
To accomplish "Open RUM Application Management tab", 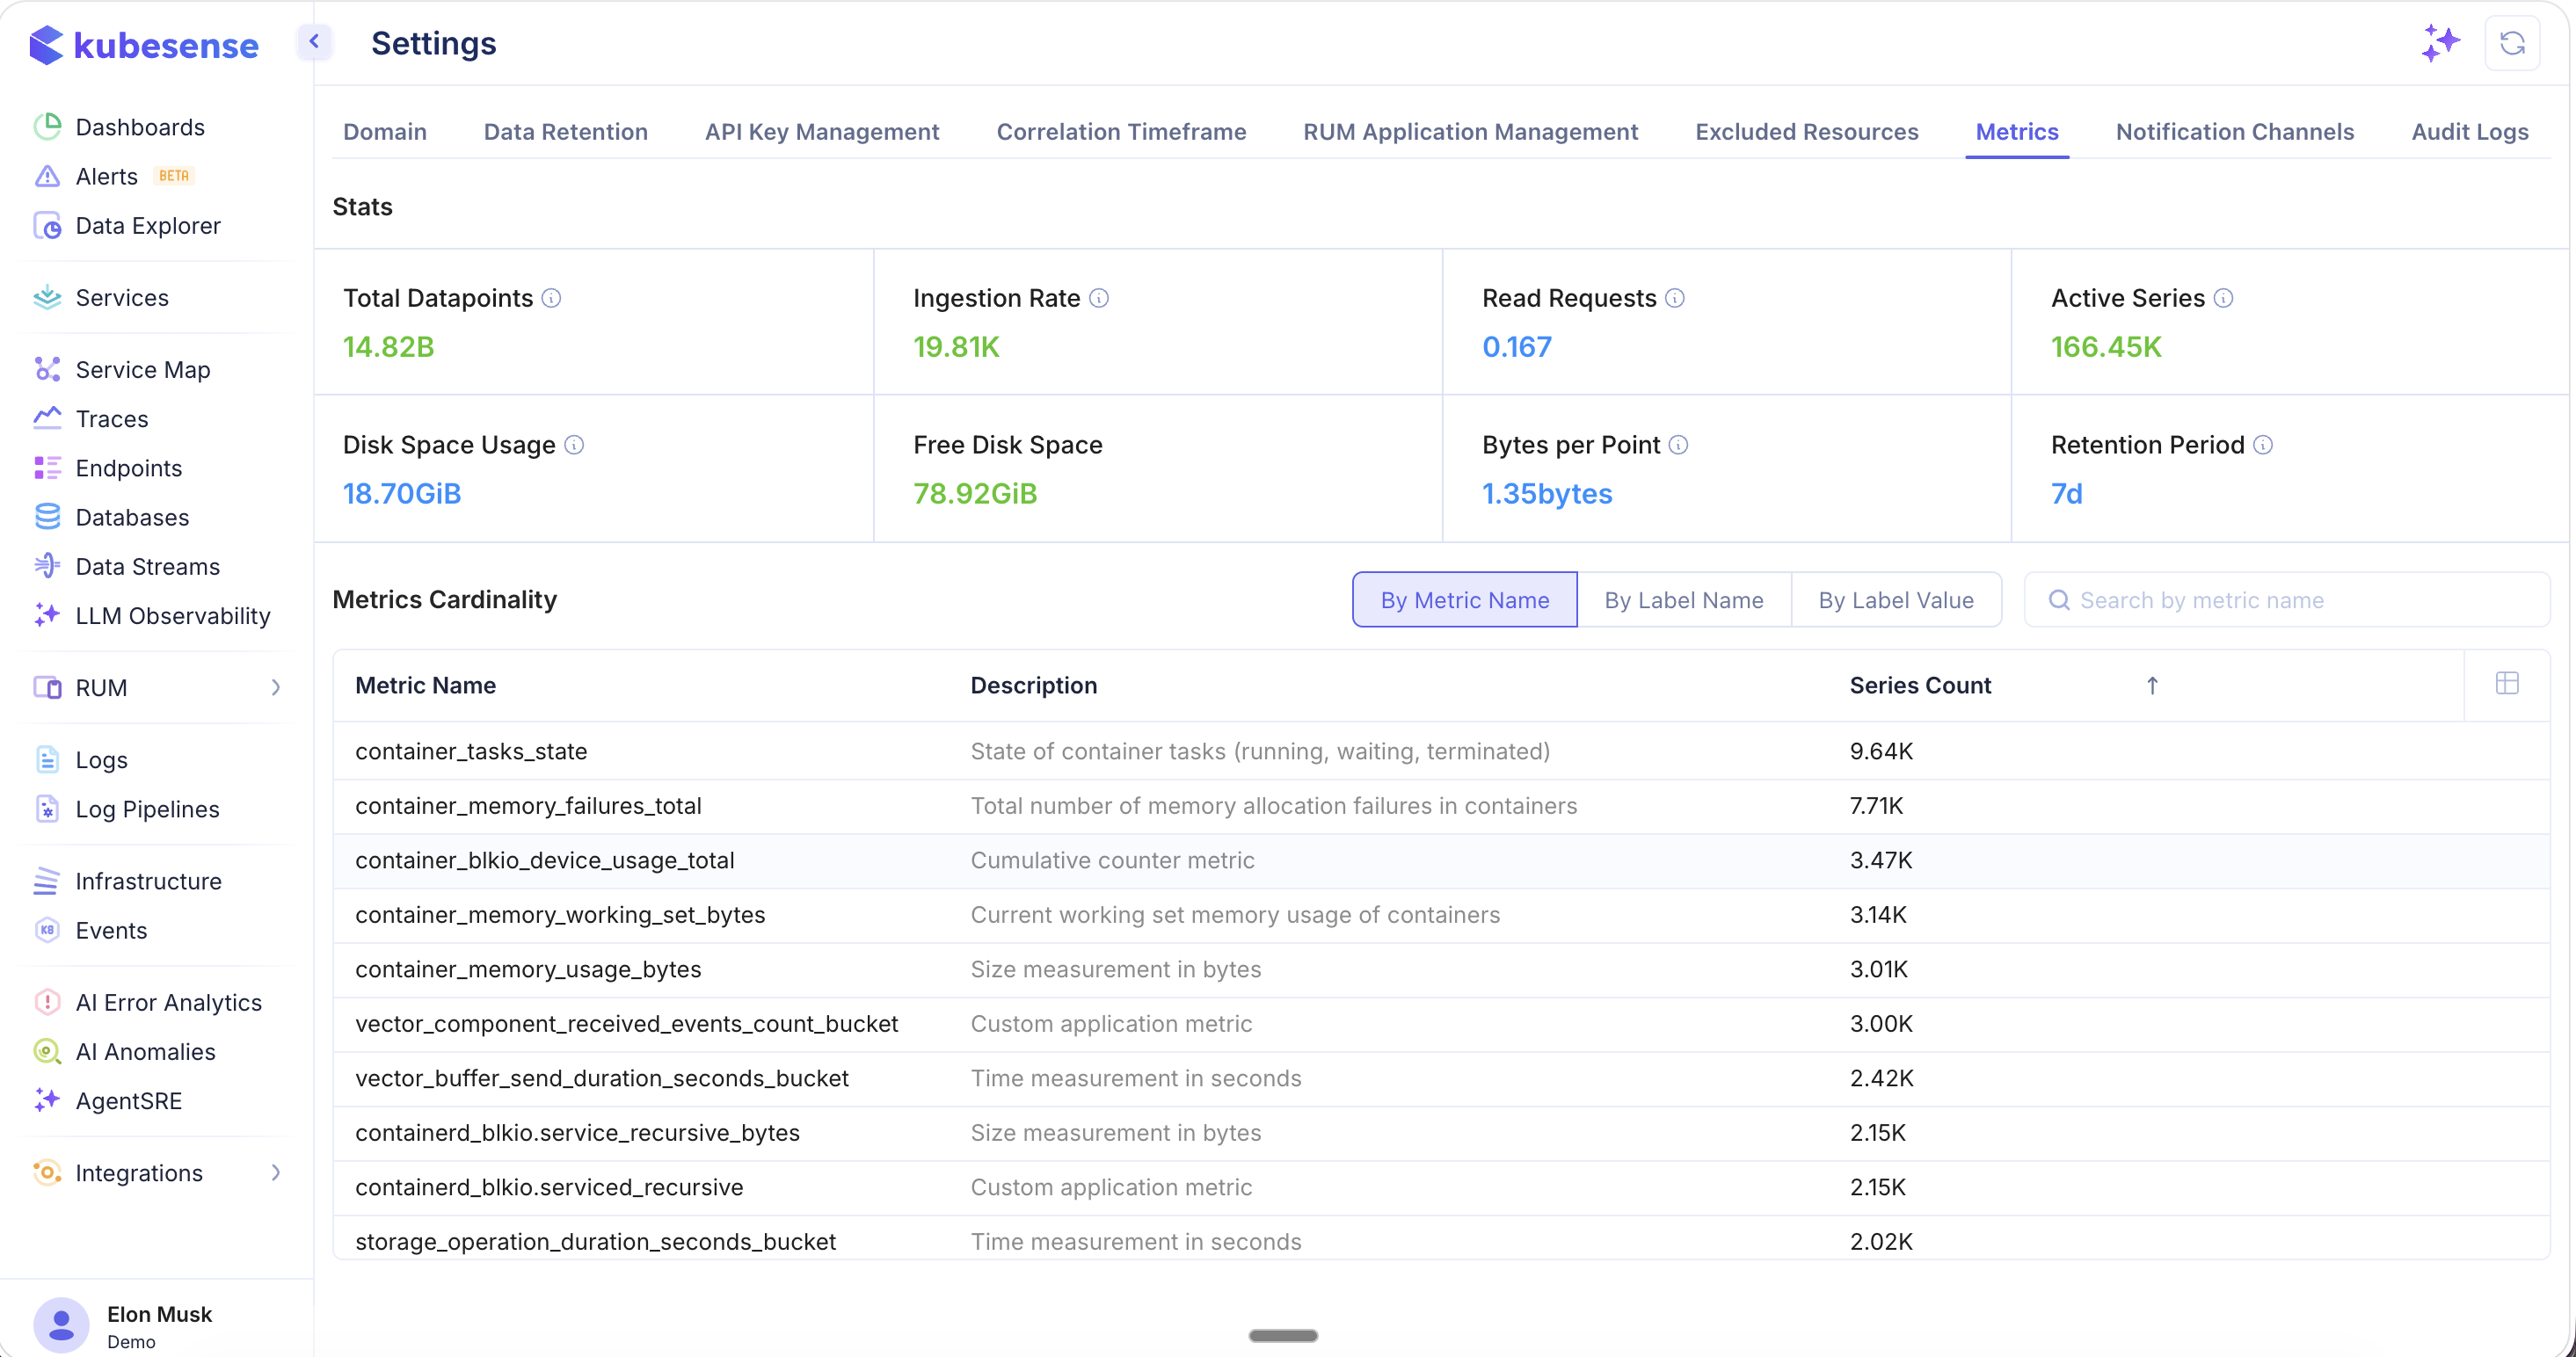I will [x=1470, y=131].
